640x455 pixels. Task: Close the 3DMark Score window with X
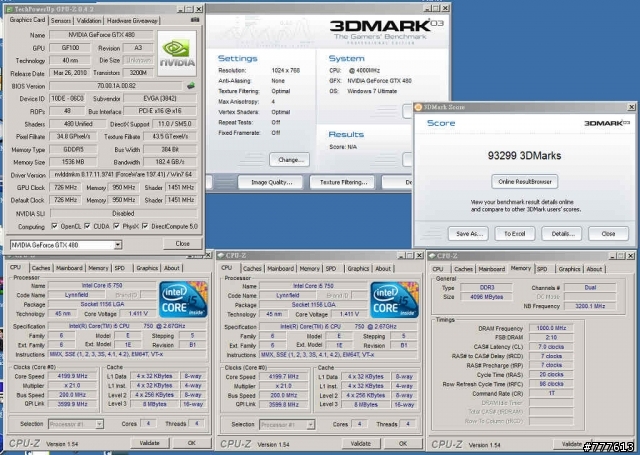pyautogui.click(x=631, y=107)
